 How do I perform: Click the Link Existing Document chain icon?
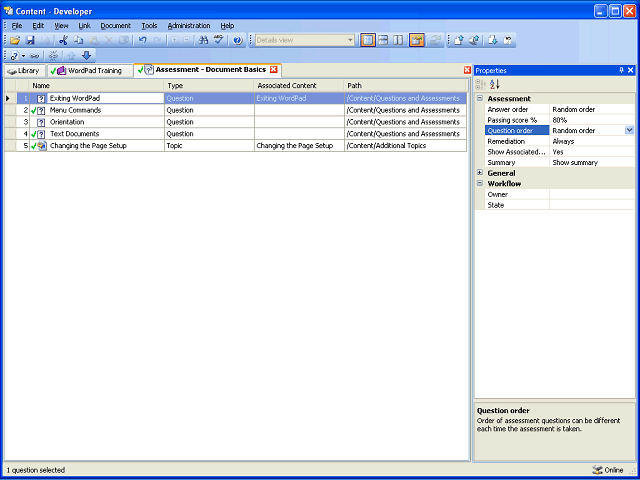34,56
